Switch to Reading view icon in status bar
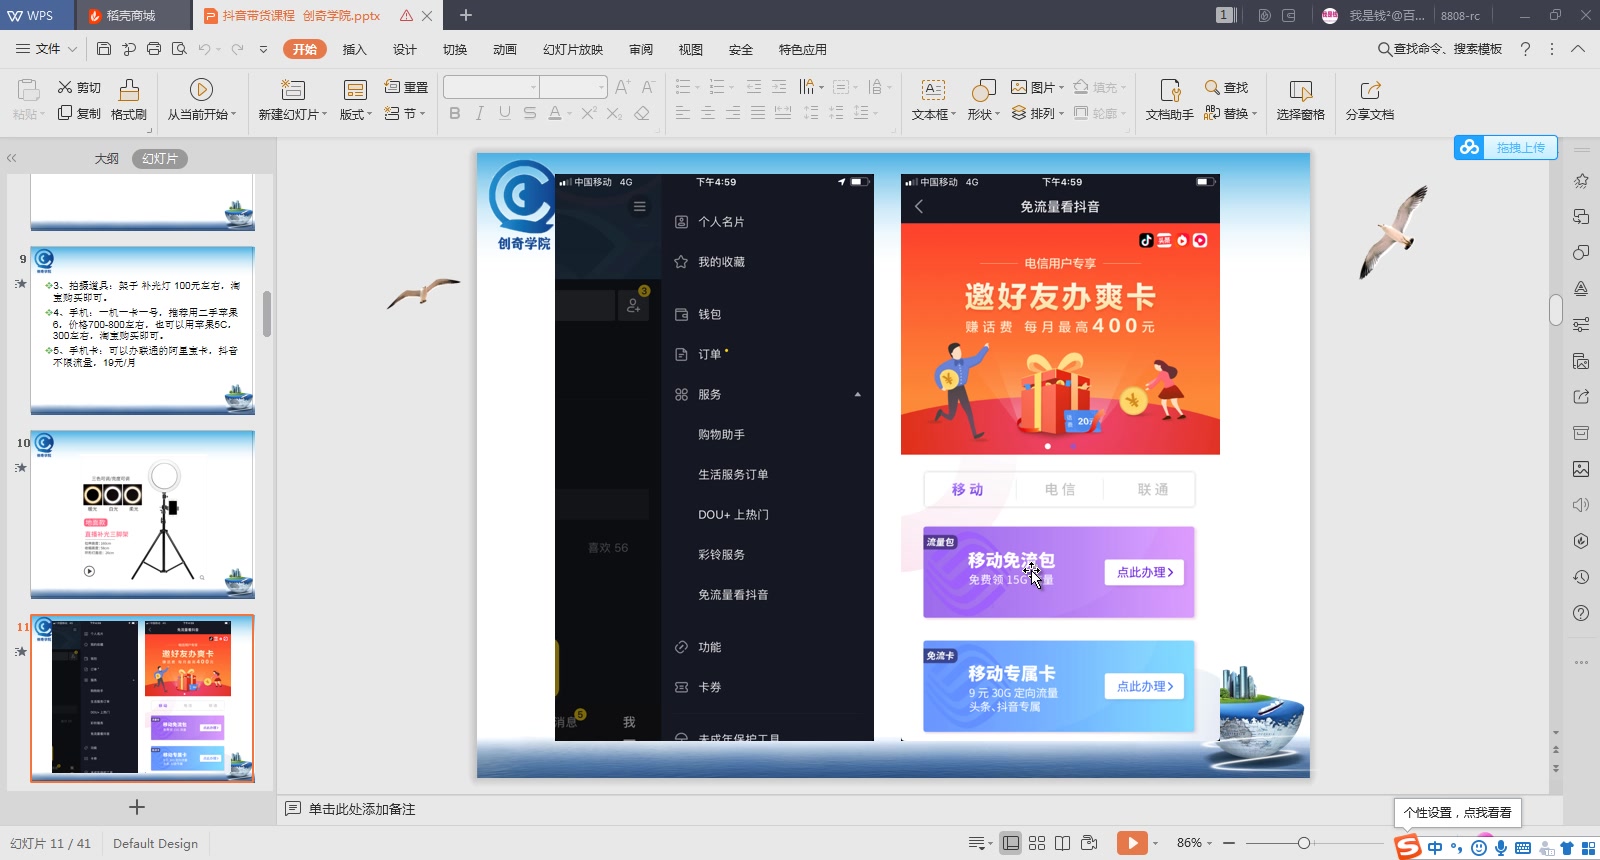 click(1063, 843)
